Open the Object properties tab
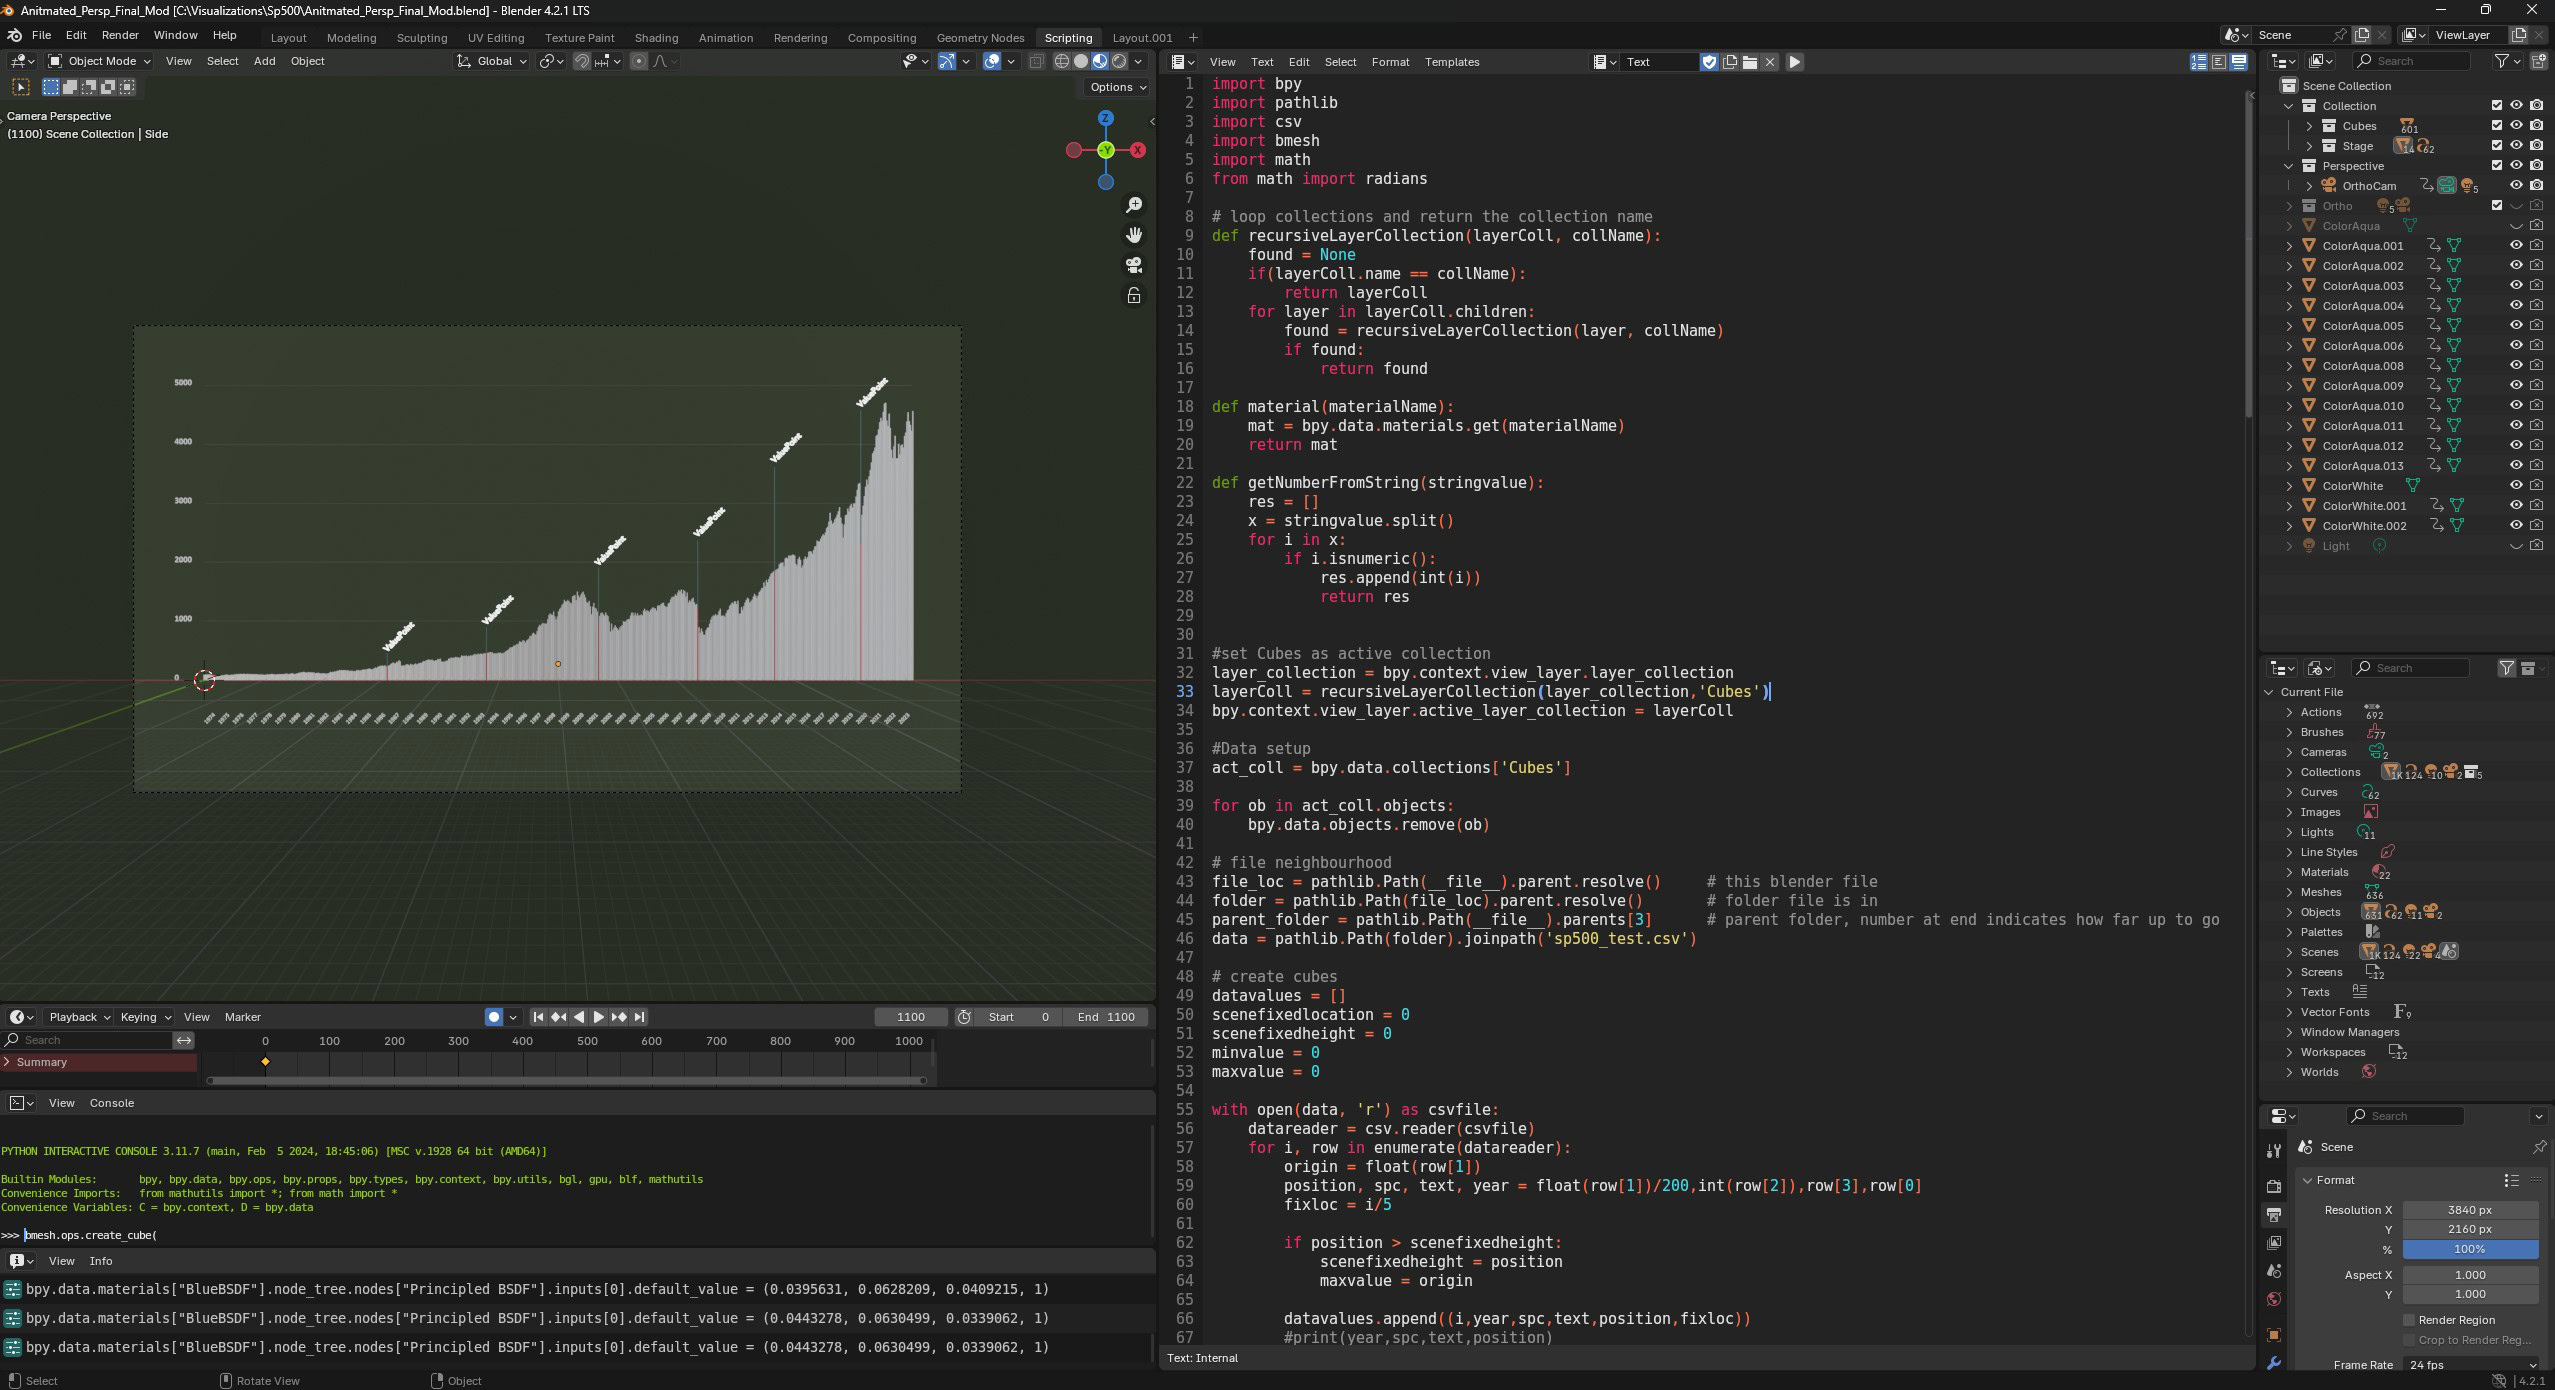Image resolution: width=2555 pixels, height=1390 pixels. (2274, 1335)
